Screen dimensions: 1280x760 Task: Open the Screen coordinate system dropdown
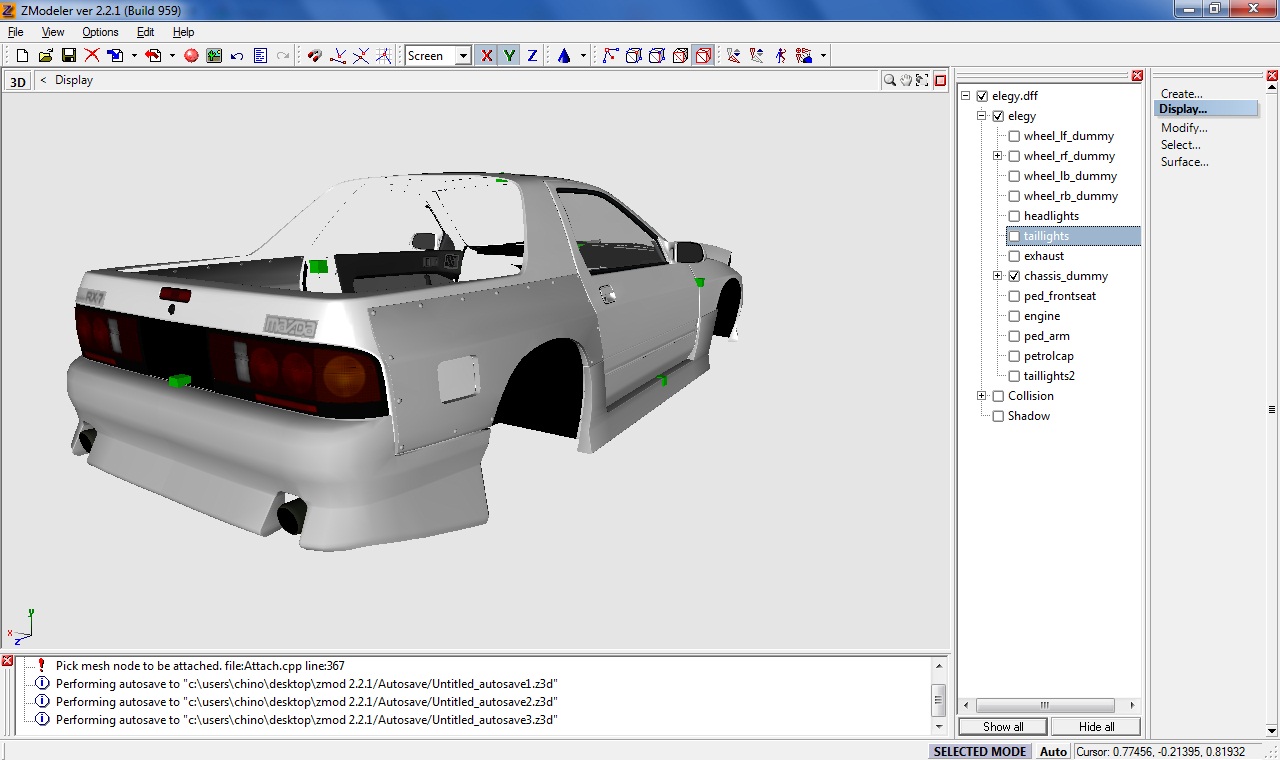[x=463, y=56]
